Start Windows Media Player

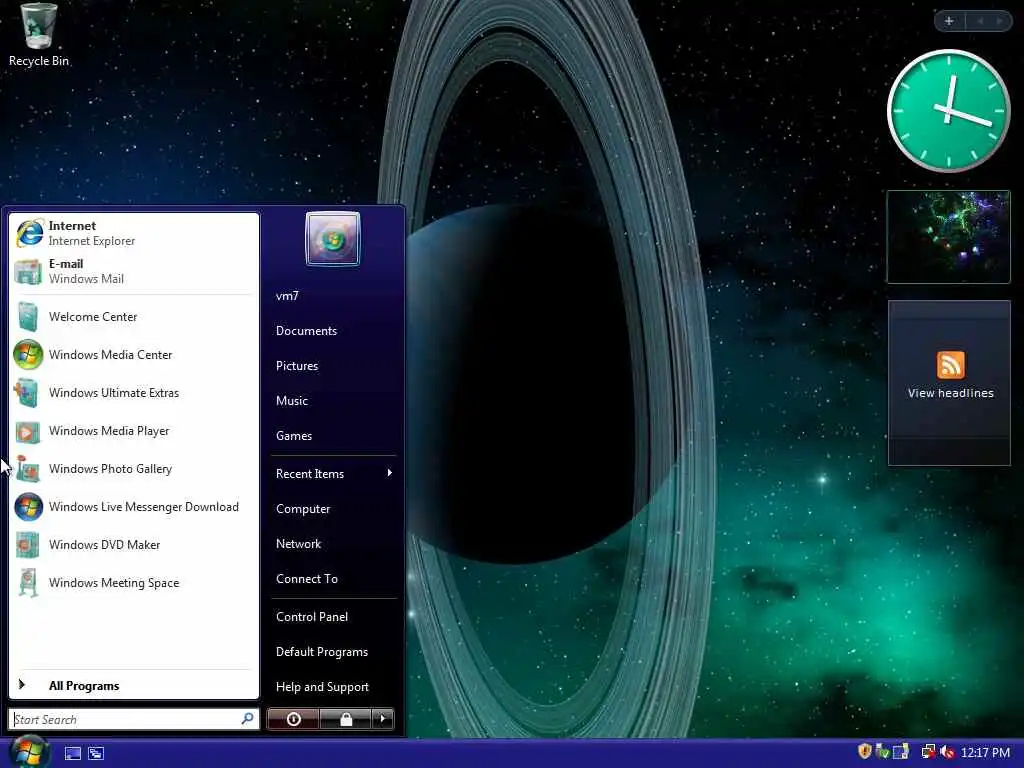point(134,431)
